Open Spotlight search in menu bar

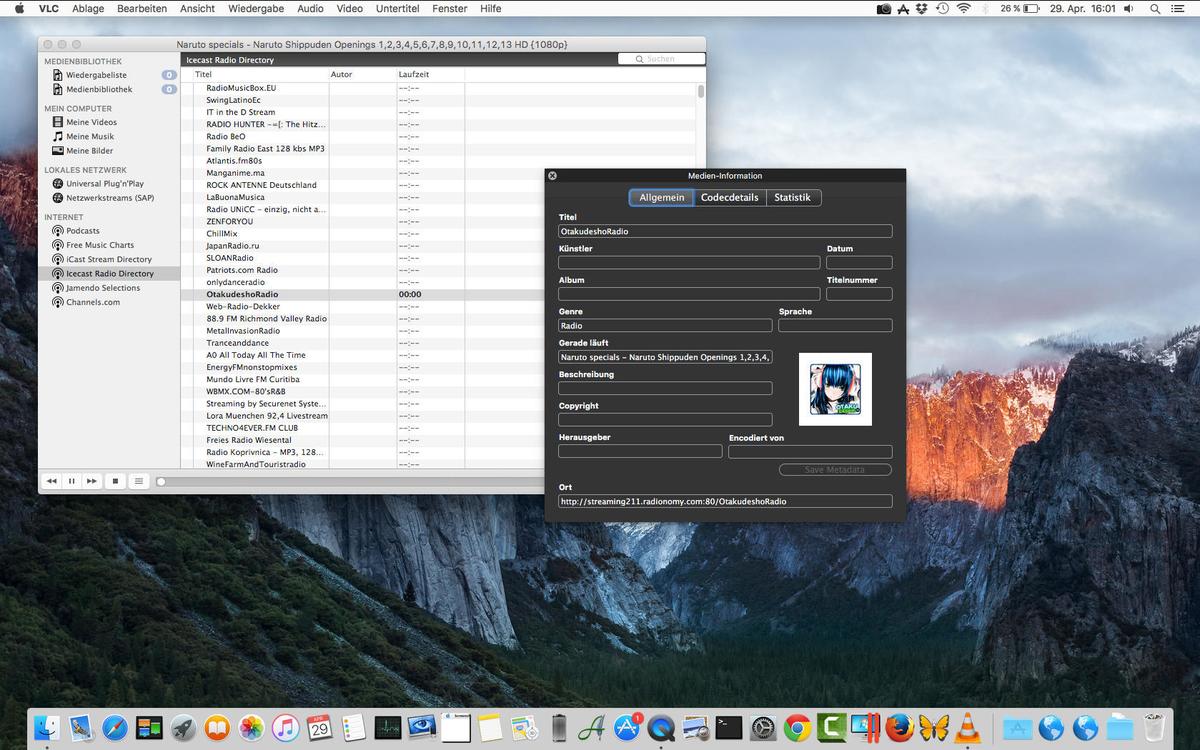point(1154,8)
